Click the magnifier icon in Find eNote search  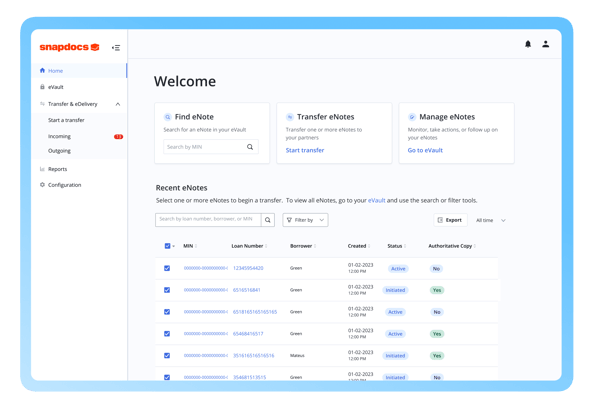tap(250, 147)
